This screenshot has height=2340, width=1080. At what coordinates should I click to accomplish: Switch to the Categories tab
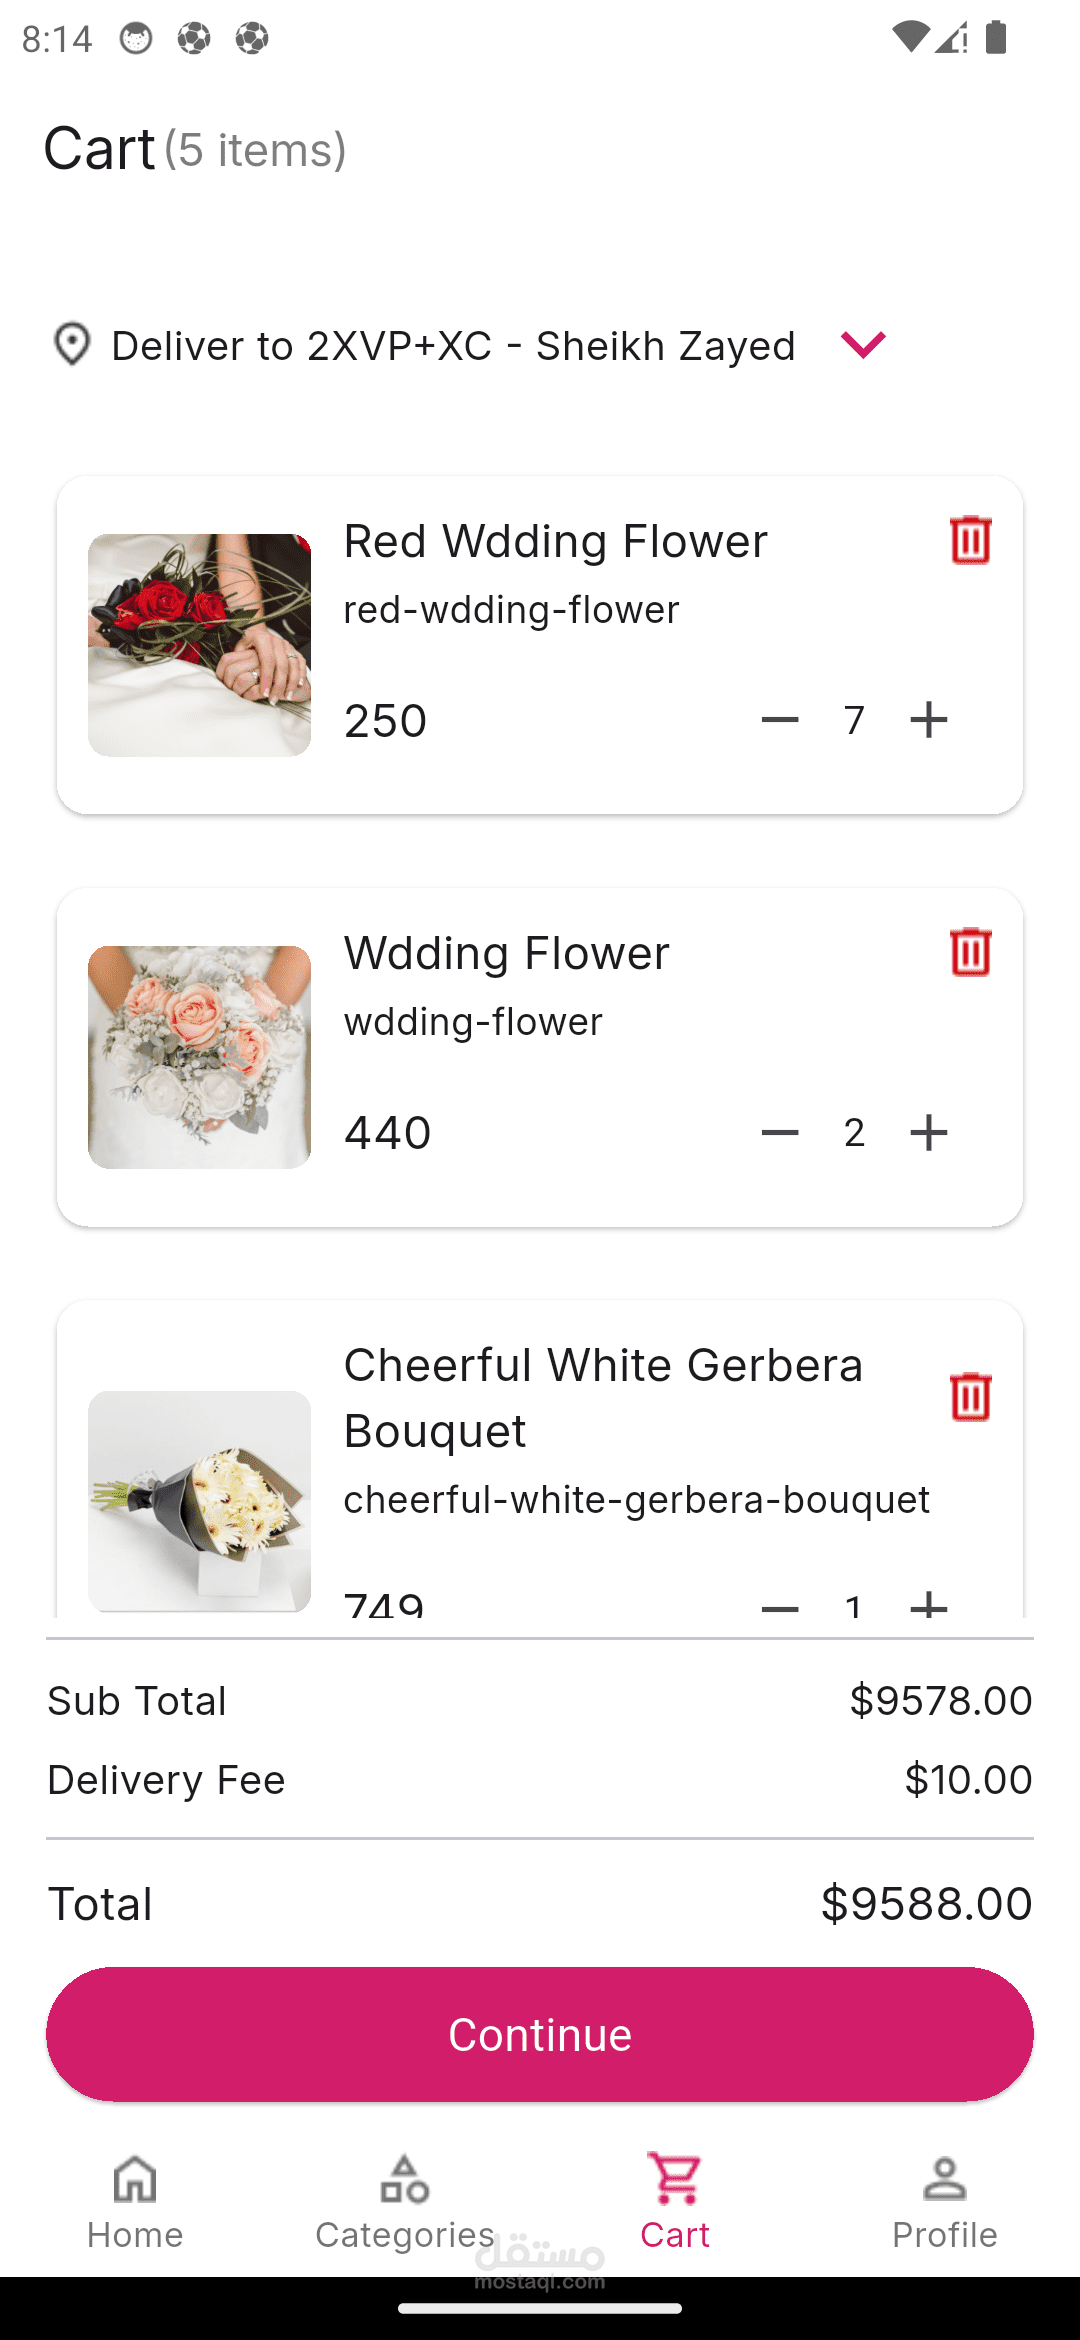click(405, 2203)
